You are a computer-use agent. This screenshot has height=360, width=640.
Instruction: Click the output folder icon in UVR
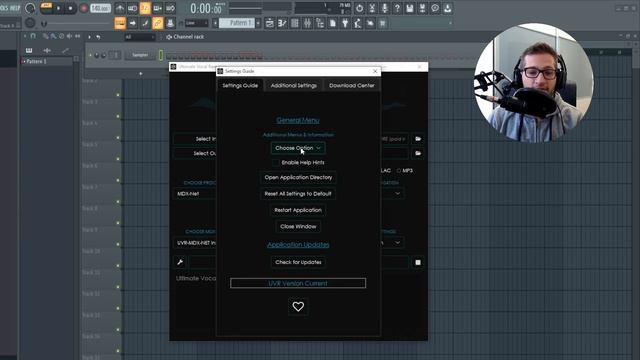click(418, 153)
